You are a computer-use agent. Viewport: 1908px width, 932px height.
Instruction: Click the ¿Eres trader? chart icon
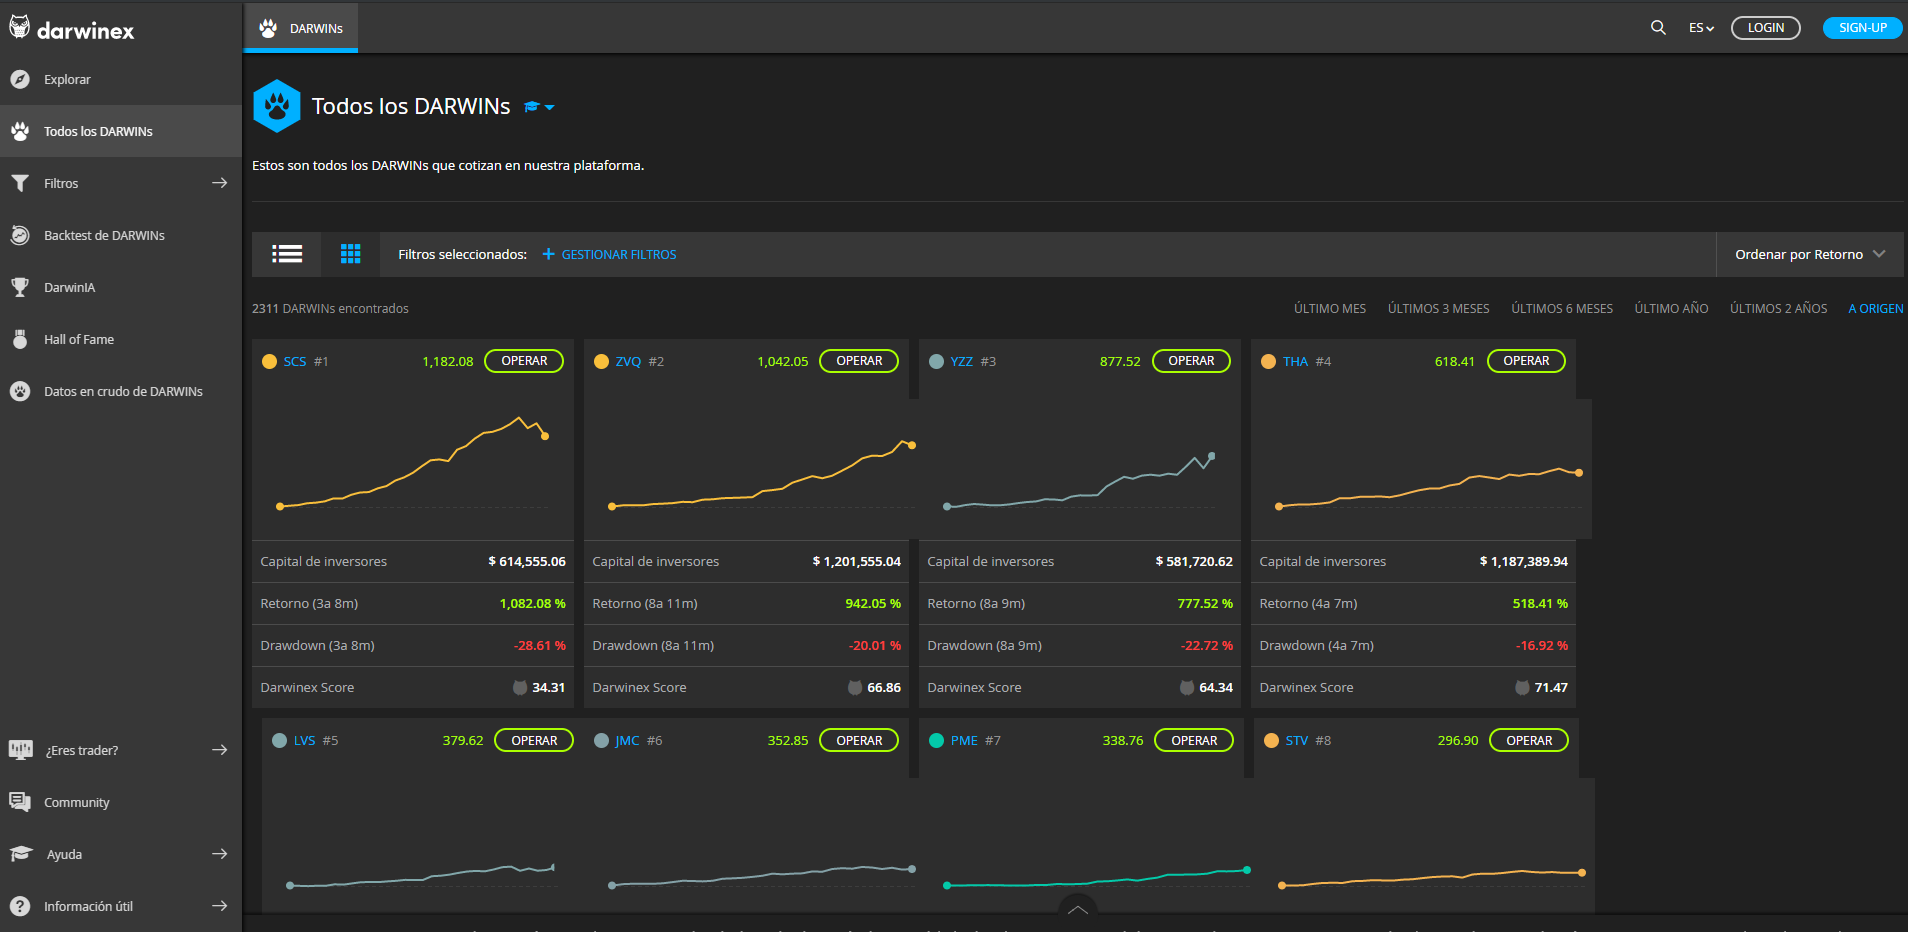20,749
